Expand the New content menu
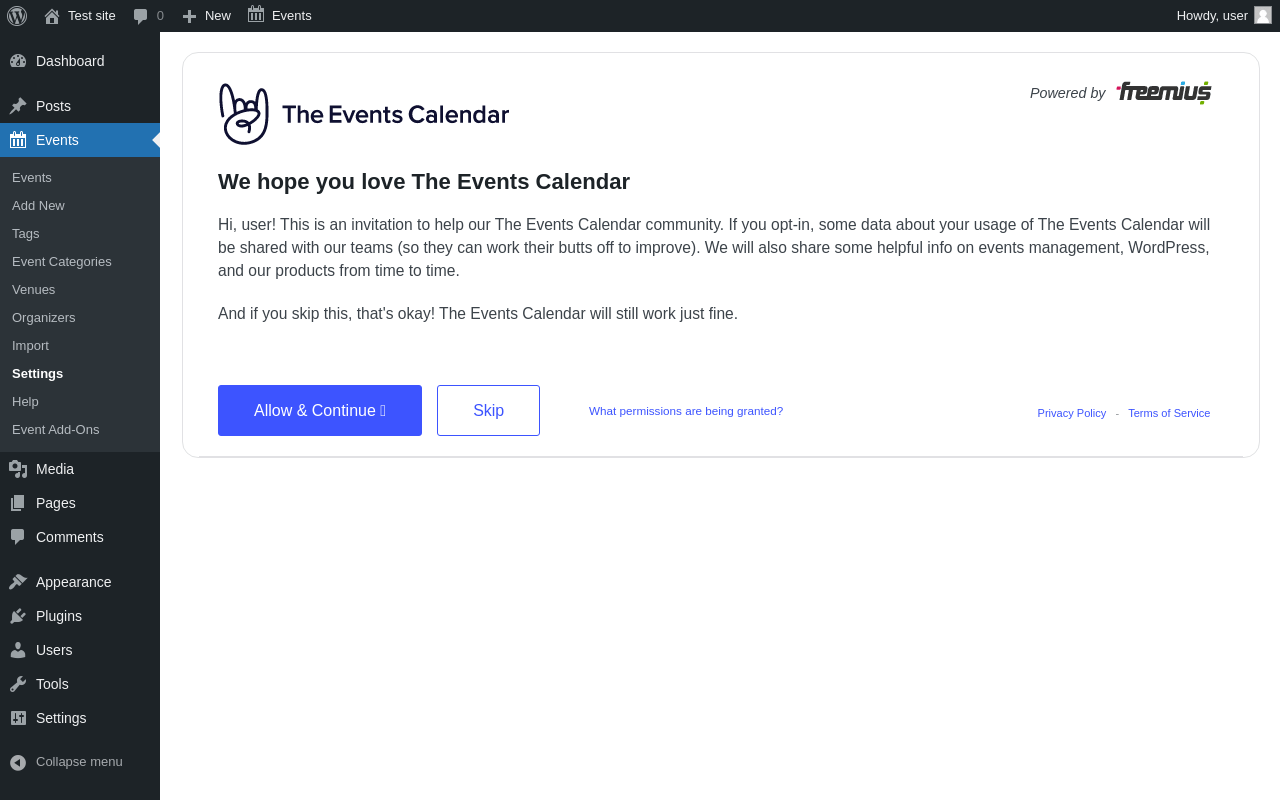Image resolution: width=1280 pixels, height=800 pixels. 206,16
